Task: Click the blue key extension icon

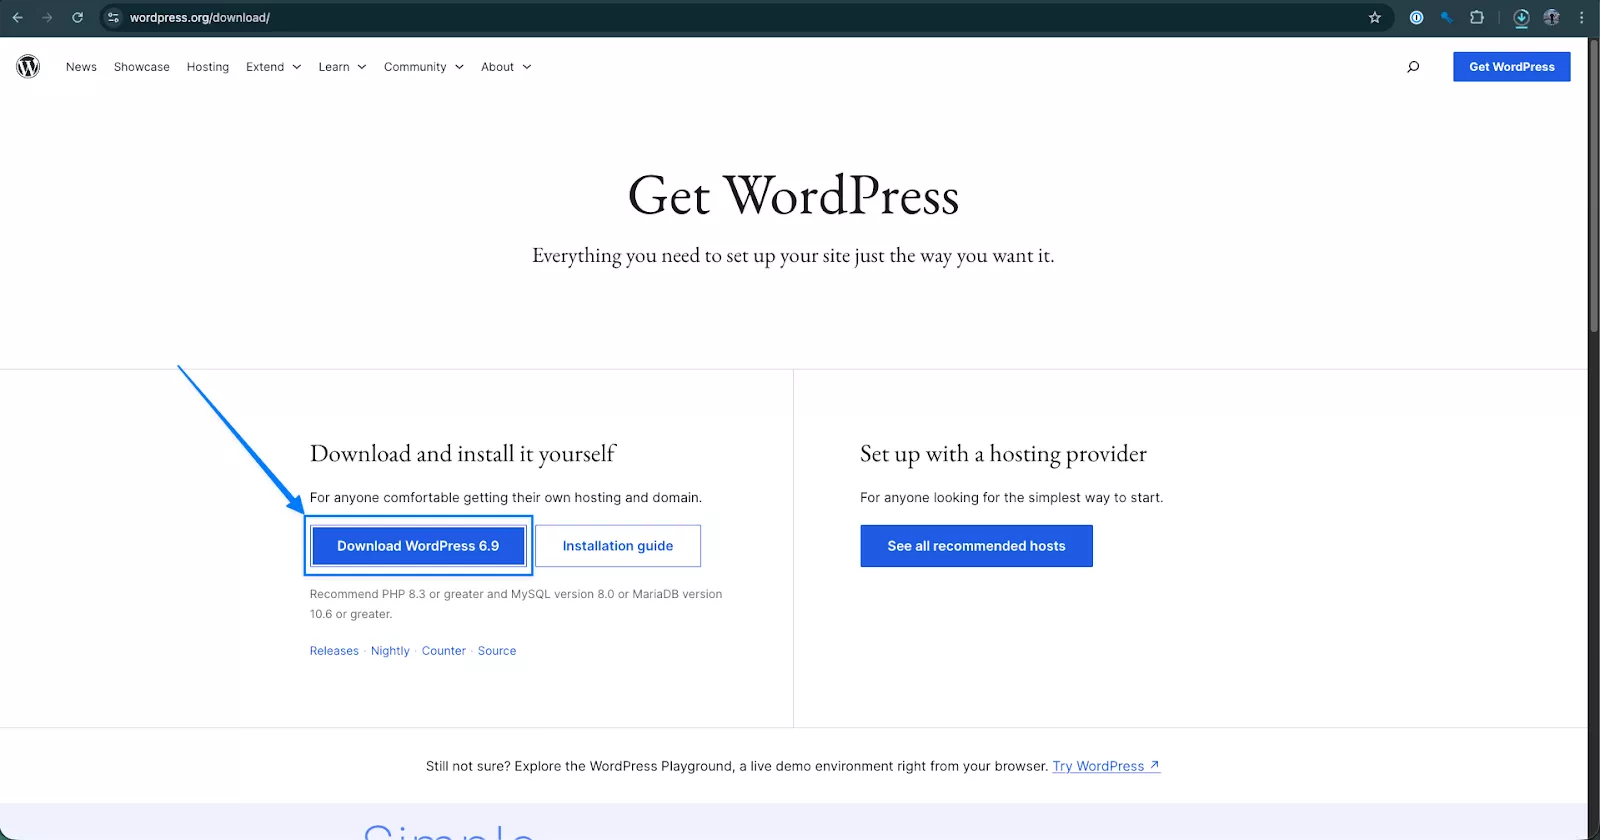Action: click(x=1446, y=17)
